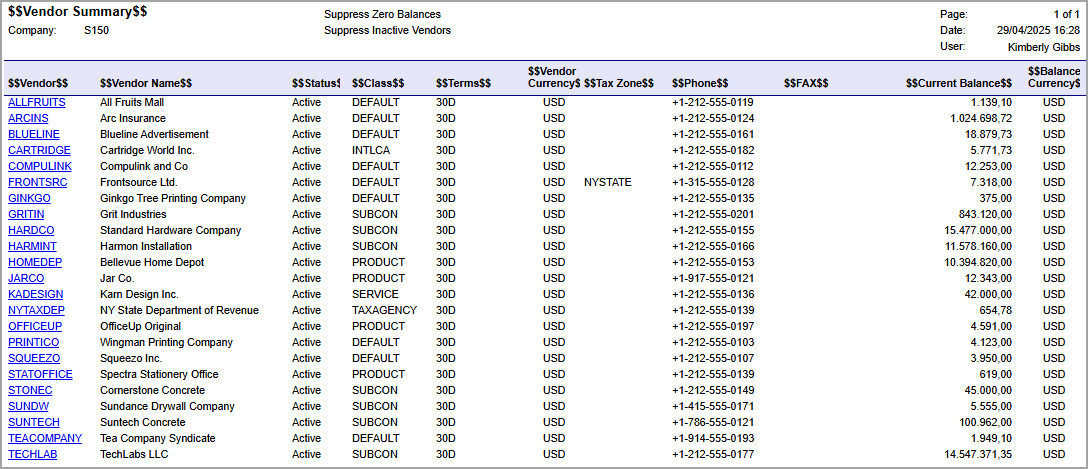Open the SUNTECH vendor link
Screen dimensions: 1088x469
coord(34,422)
